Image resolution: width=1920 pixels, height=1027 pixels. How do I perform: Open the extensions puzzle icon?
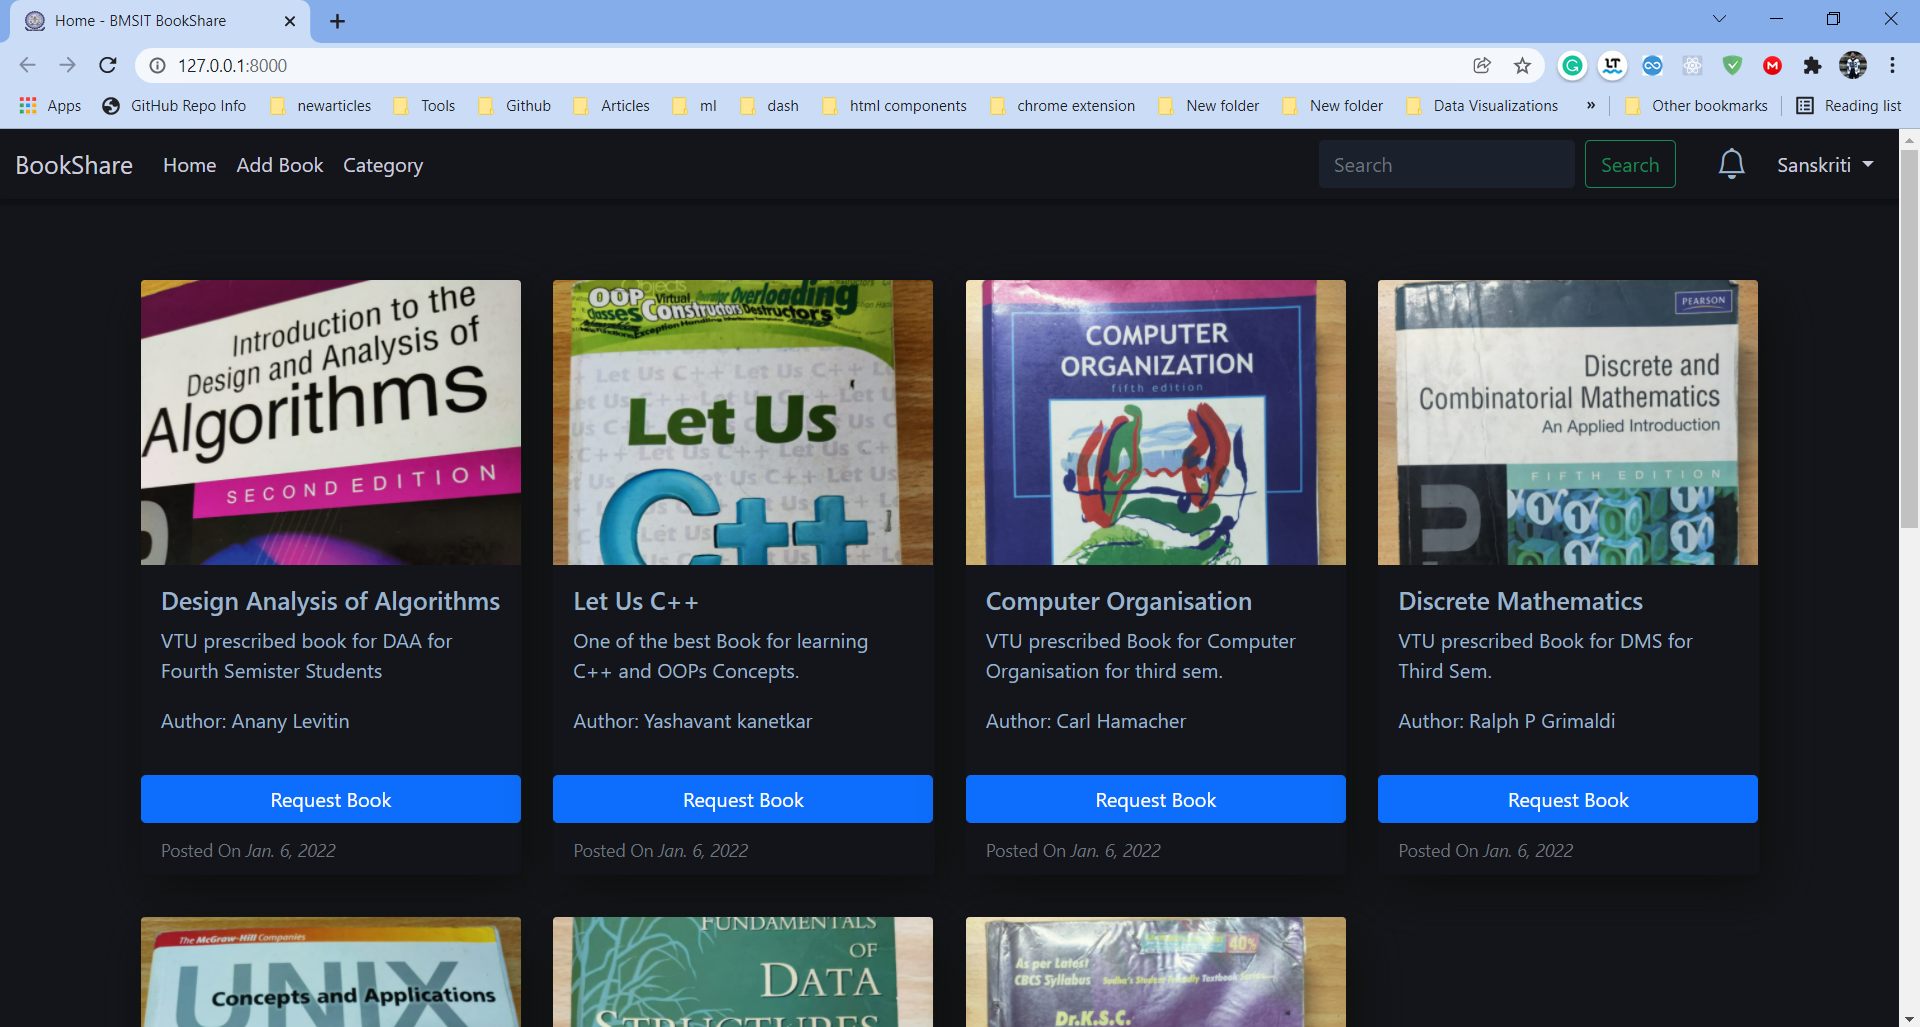point(1812,66)
